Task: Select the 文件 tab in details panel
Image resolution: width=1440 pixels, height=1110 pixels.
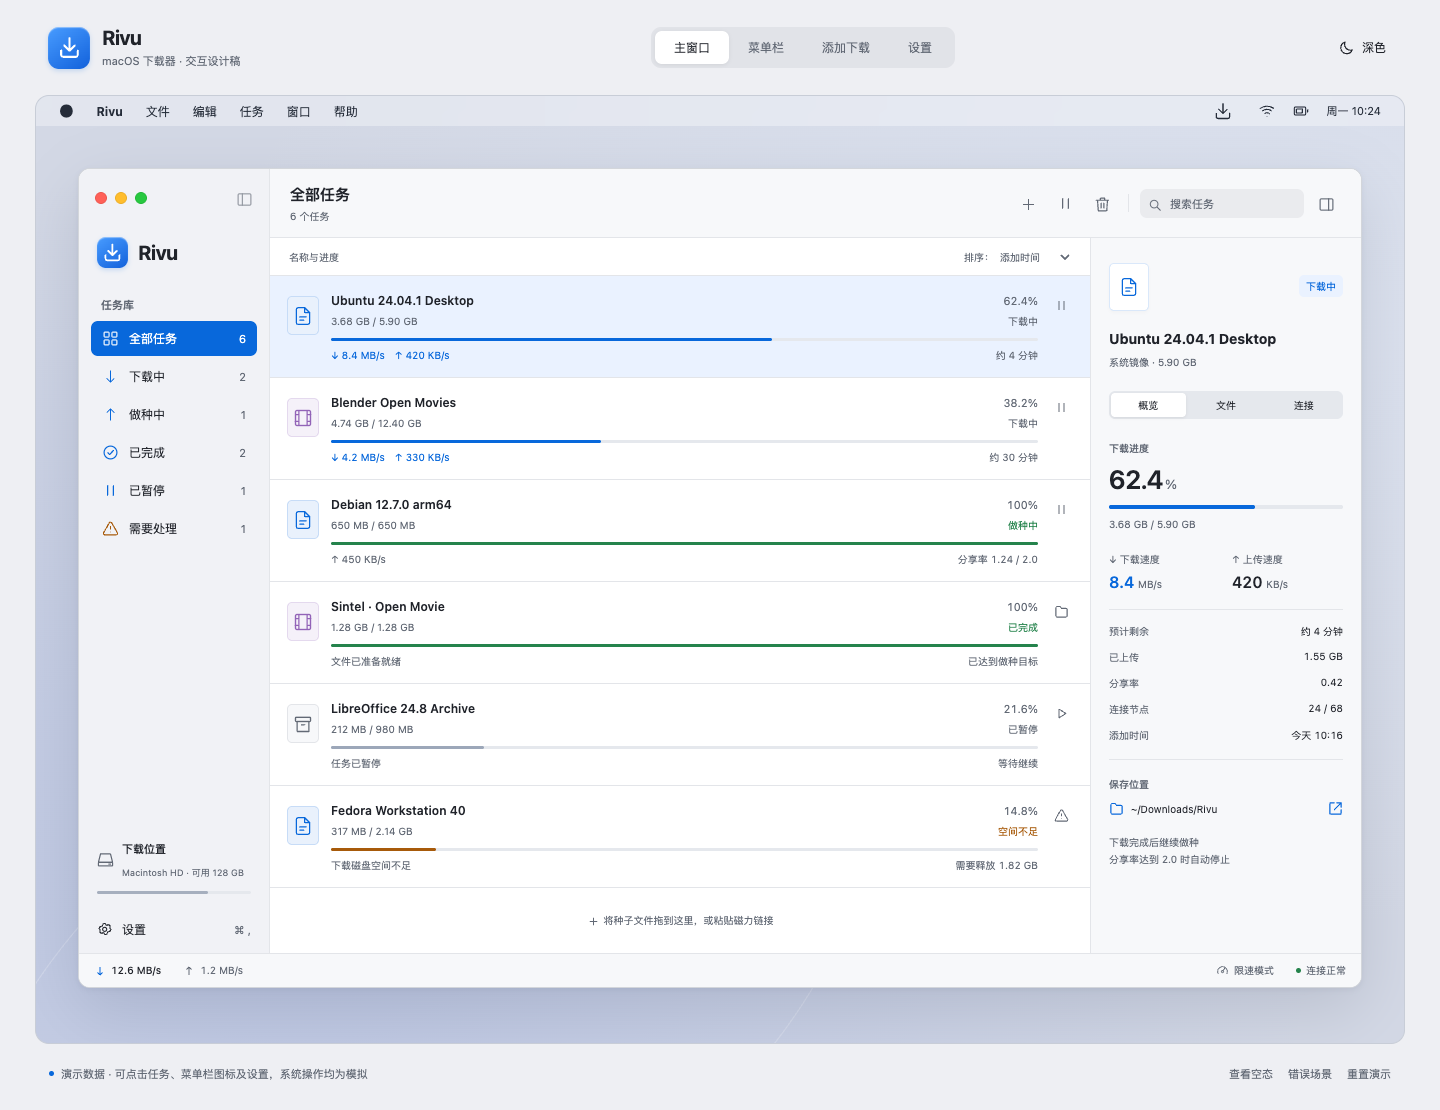Action: (1226, 405)
